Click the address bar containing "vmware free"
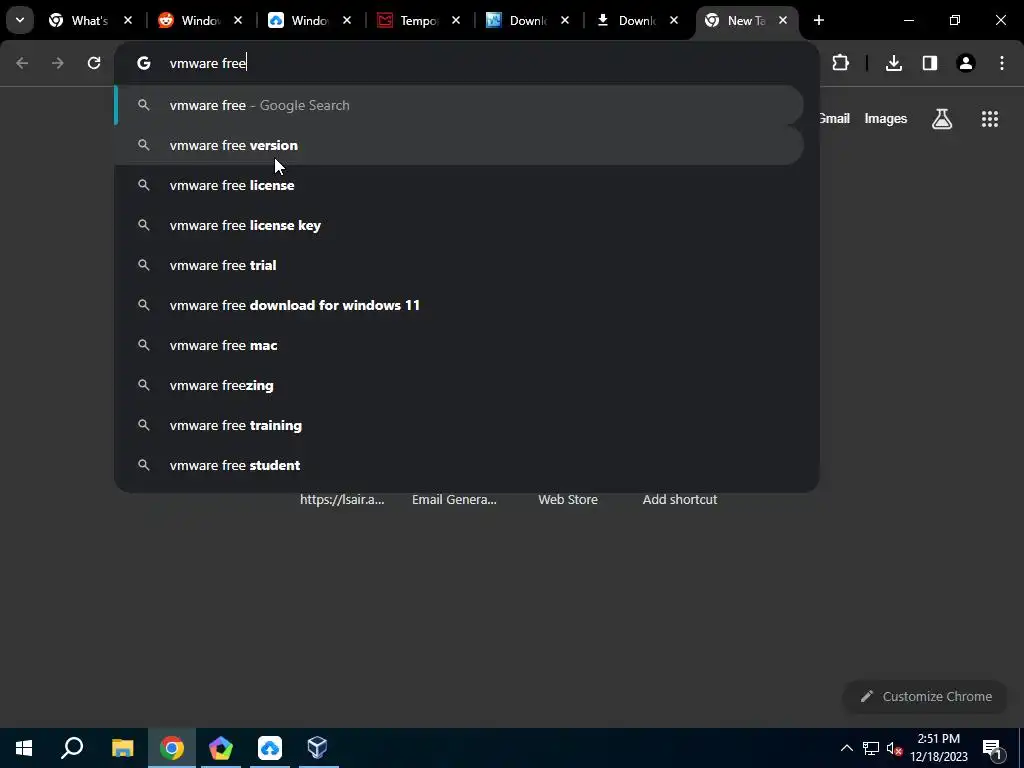Image resolution: width=1024 pixels, height=768 pixels. coord(466,63)
